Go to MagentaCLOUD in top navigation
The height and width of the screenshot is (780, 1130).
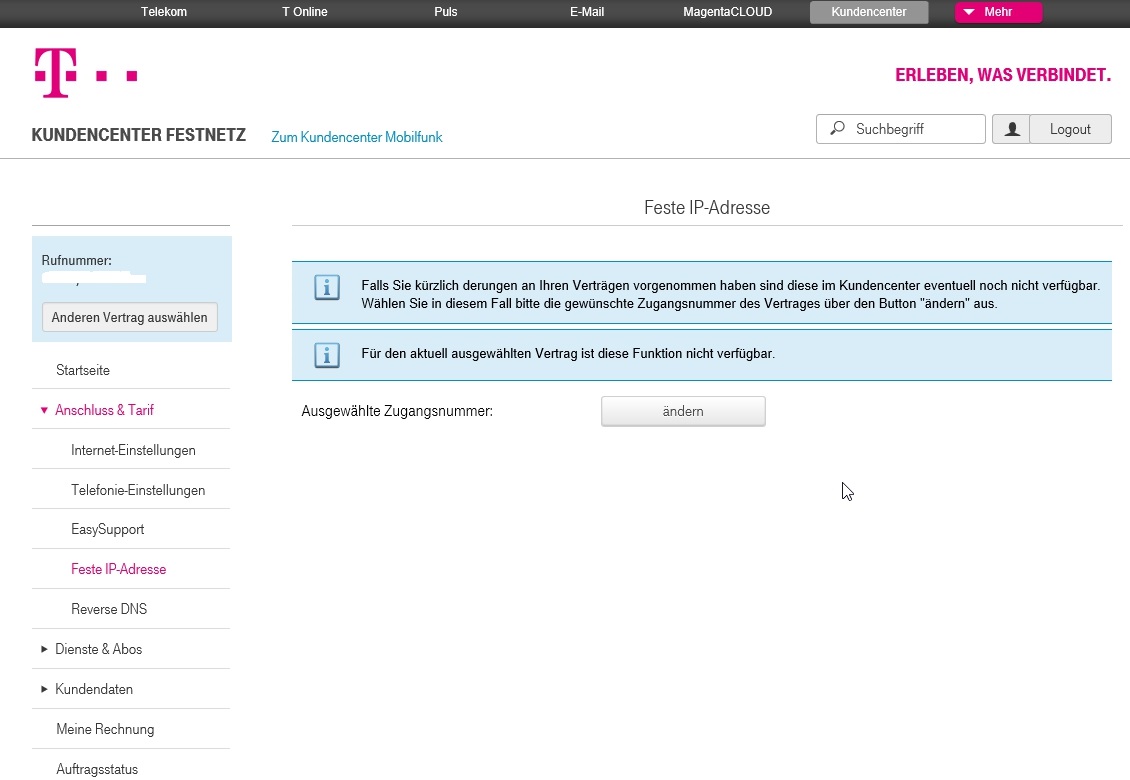(x=727, y=12)
